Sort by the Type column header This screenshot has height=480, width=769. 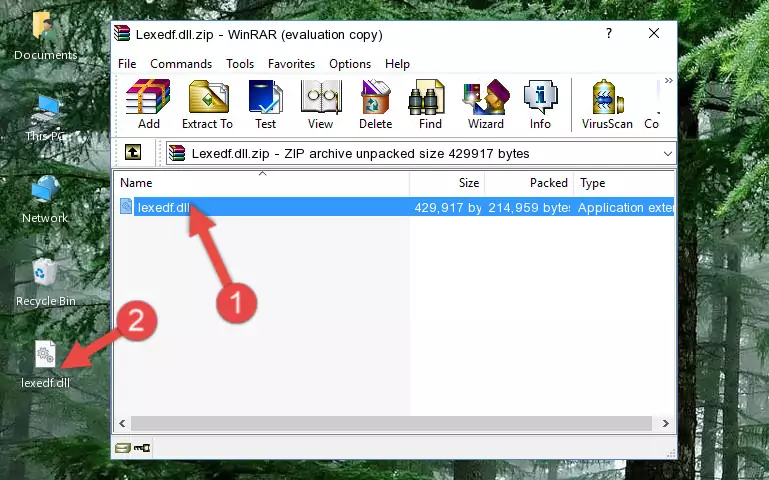pyautogui.click(x=624, y=183)
